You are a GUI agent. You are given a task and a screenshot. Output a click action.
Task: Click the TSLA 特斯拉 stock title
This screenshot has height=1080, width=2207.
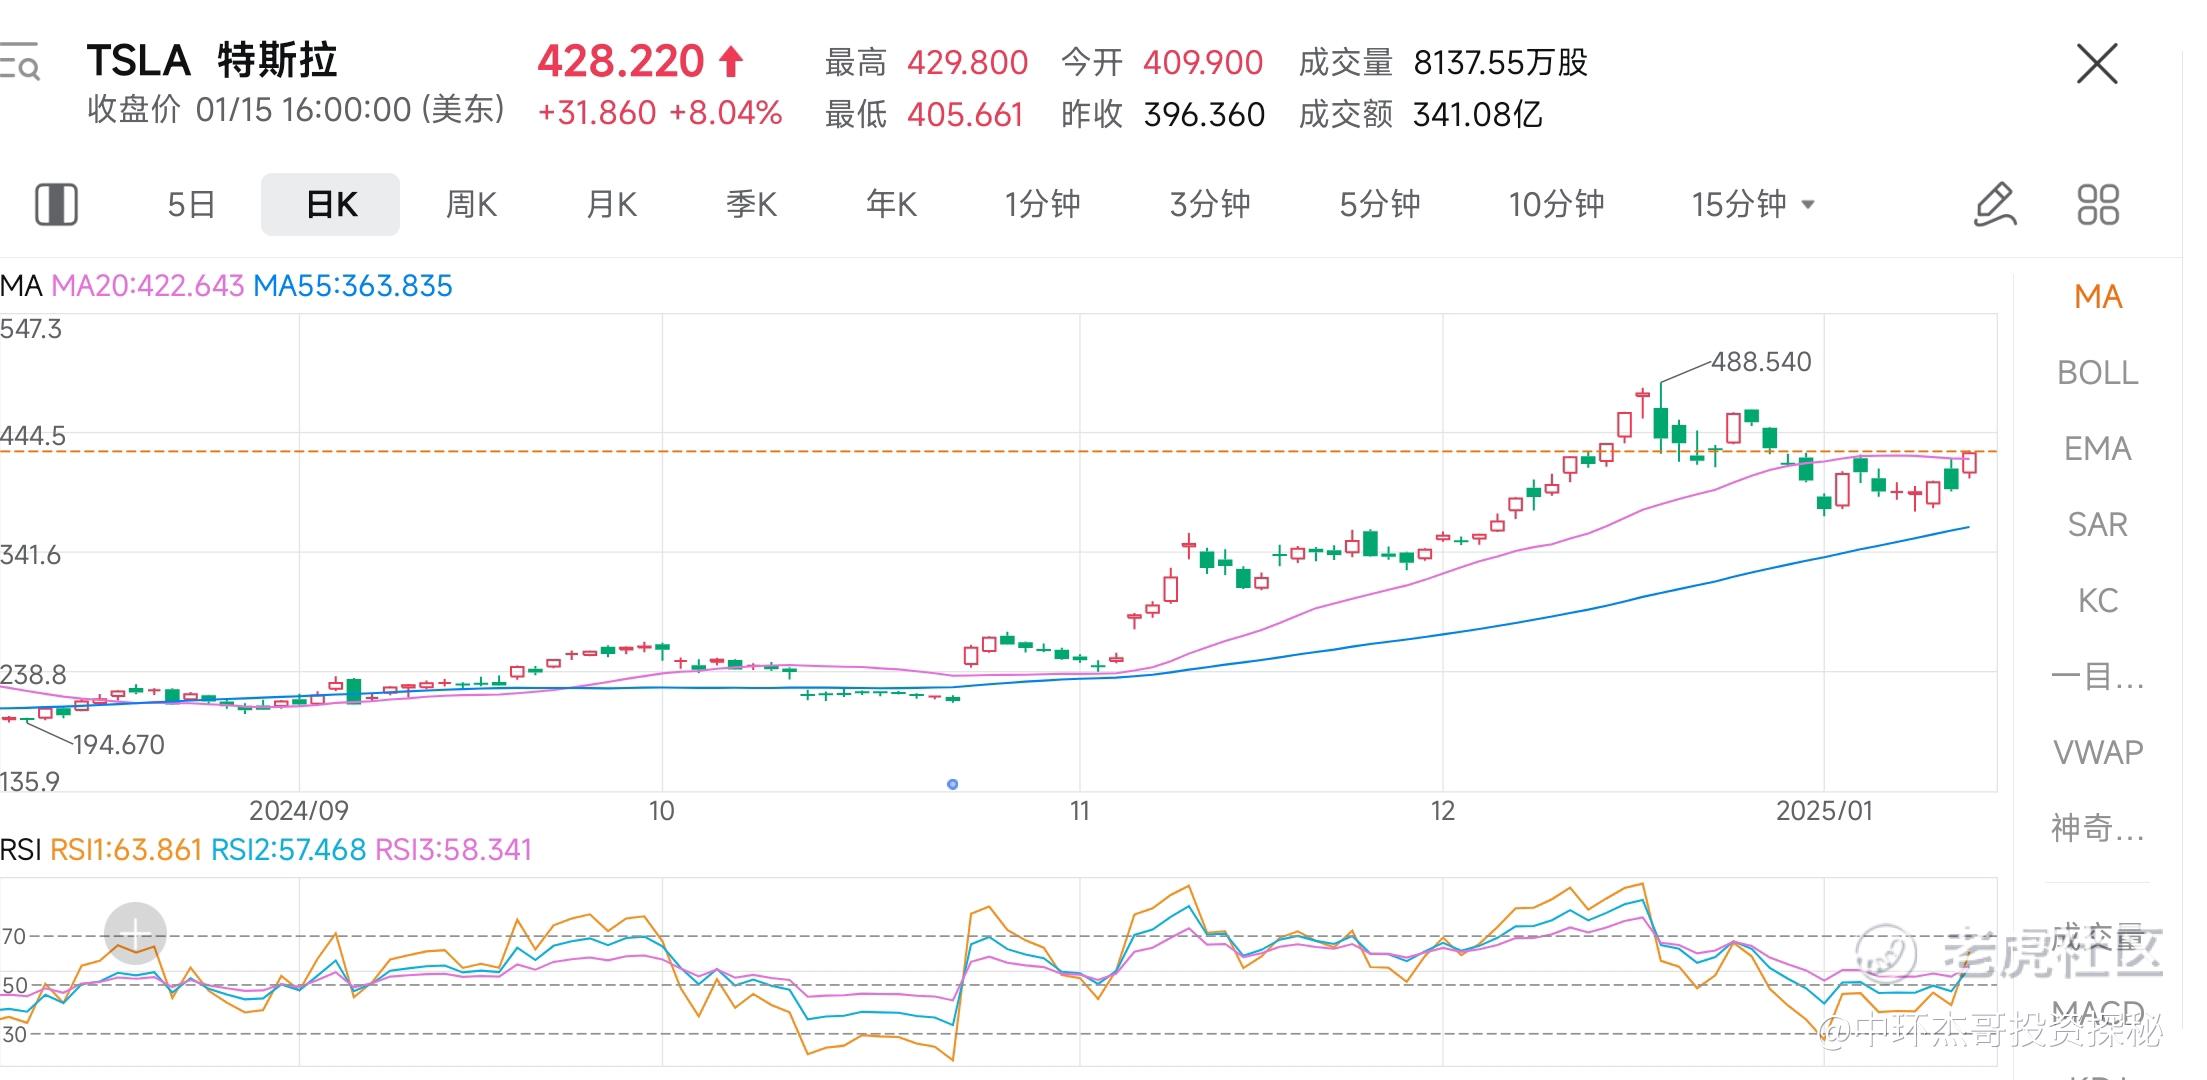coord(212,61)
